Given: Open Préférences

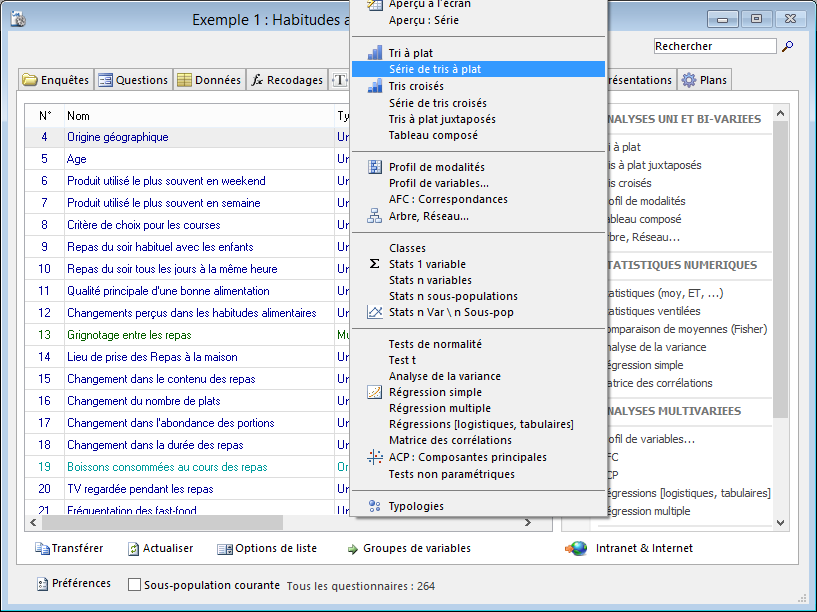Looking at the screenshot, I should (x=81, y=583).
